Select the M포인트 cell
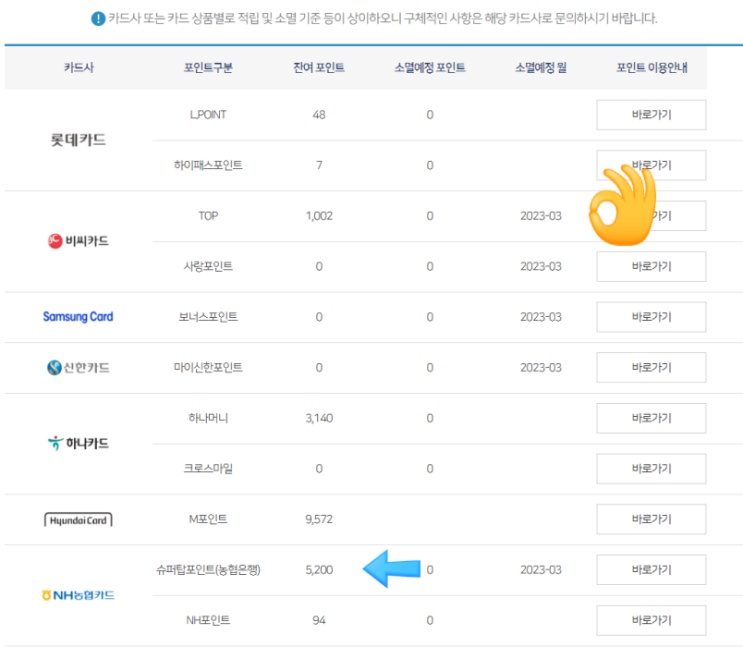This screenshot has height=647, width=743. tap(208, 519)
